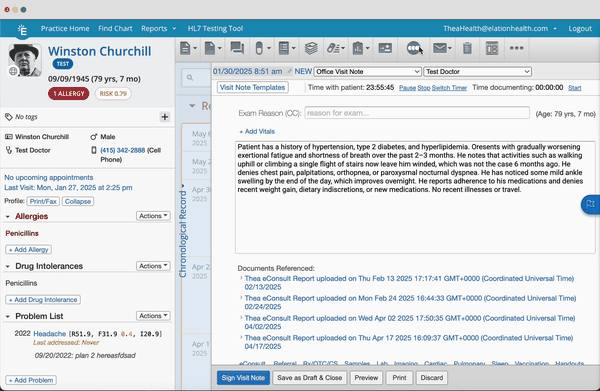
Task: Open the layout panels toolbar icon
Action: pyautogui.click(x=492, y=48)
